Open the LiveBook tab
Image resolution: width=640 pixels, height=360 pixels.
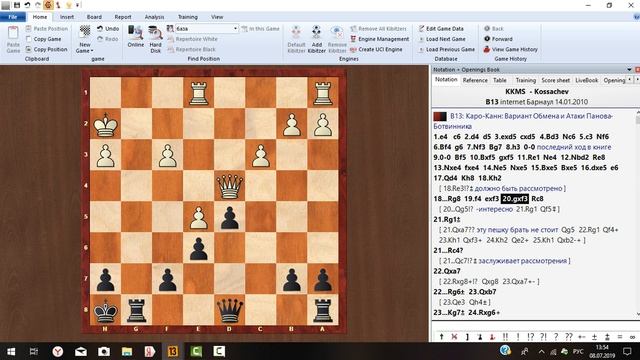[x=587, y=80]
